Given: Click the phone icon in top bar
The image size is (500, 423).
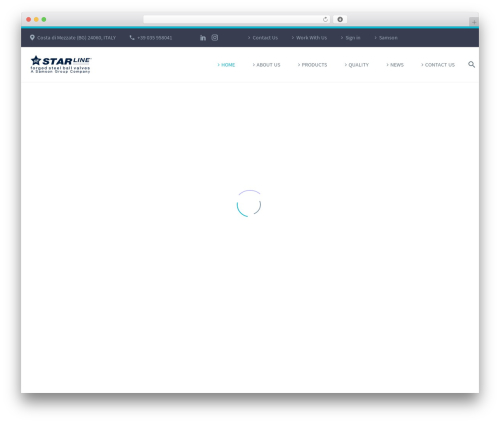Looking at the screenshot, I should click(132, 38).
